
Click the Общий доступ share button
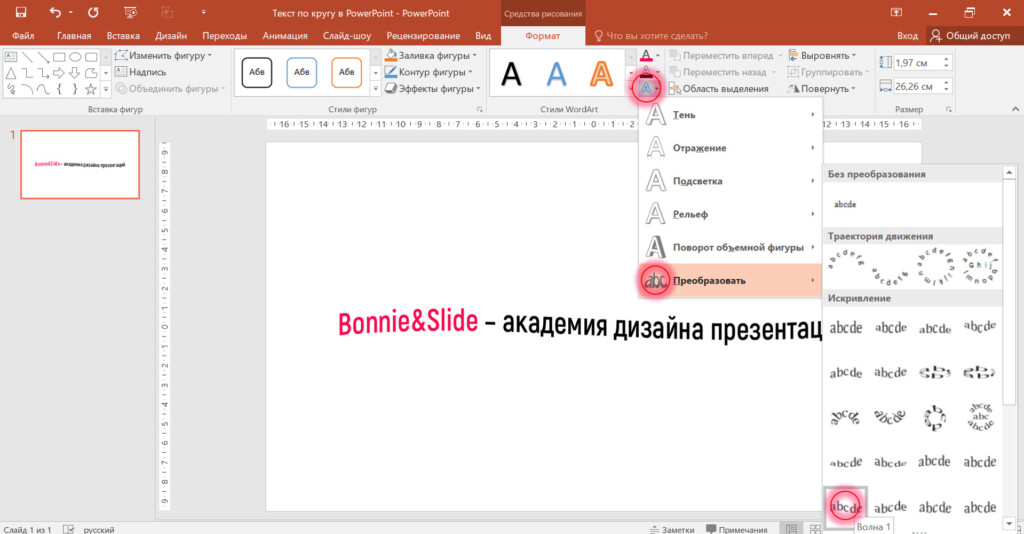click(x=970, y=36)
